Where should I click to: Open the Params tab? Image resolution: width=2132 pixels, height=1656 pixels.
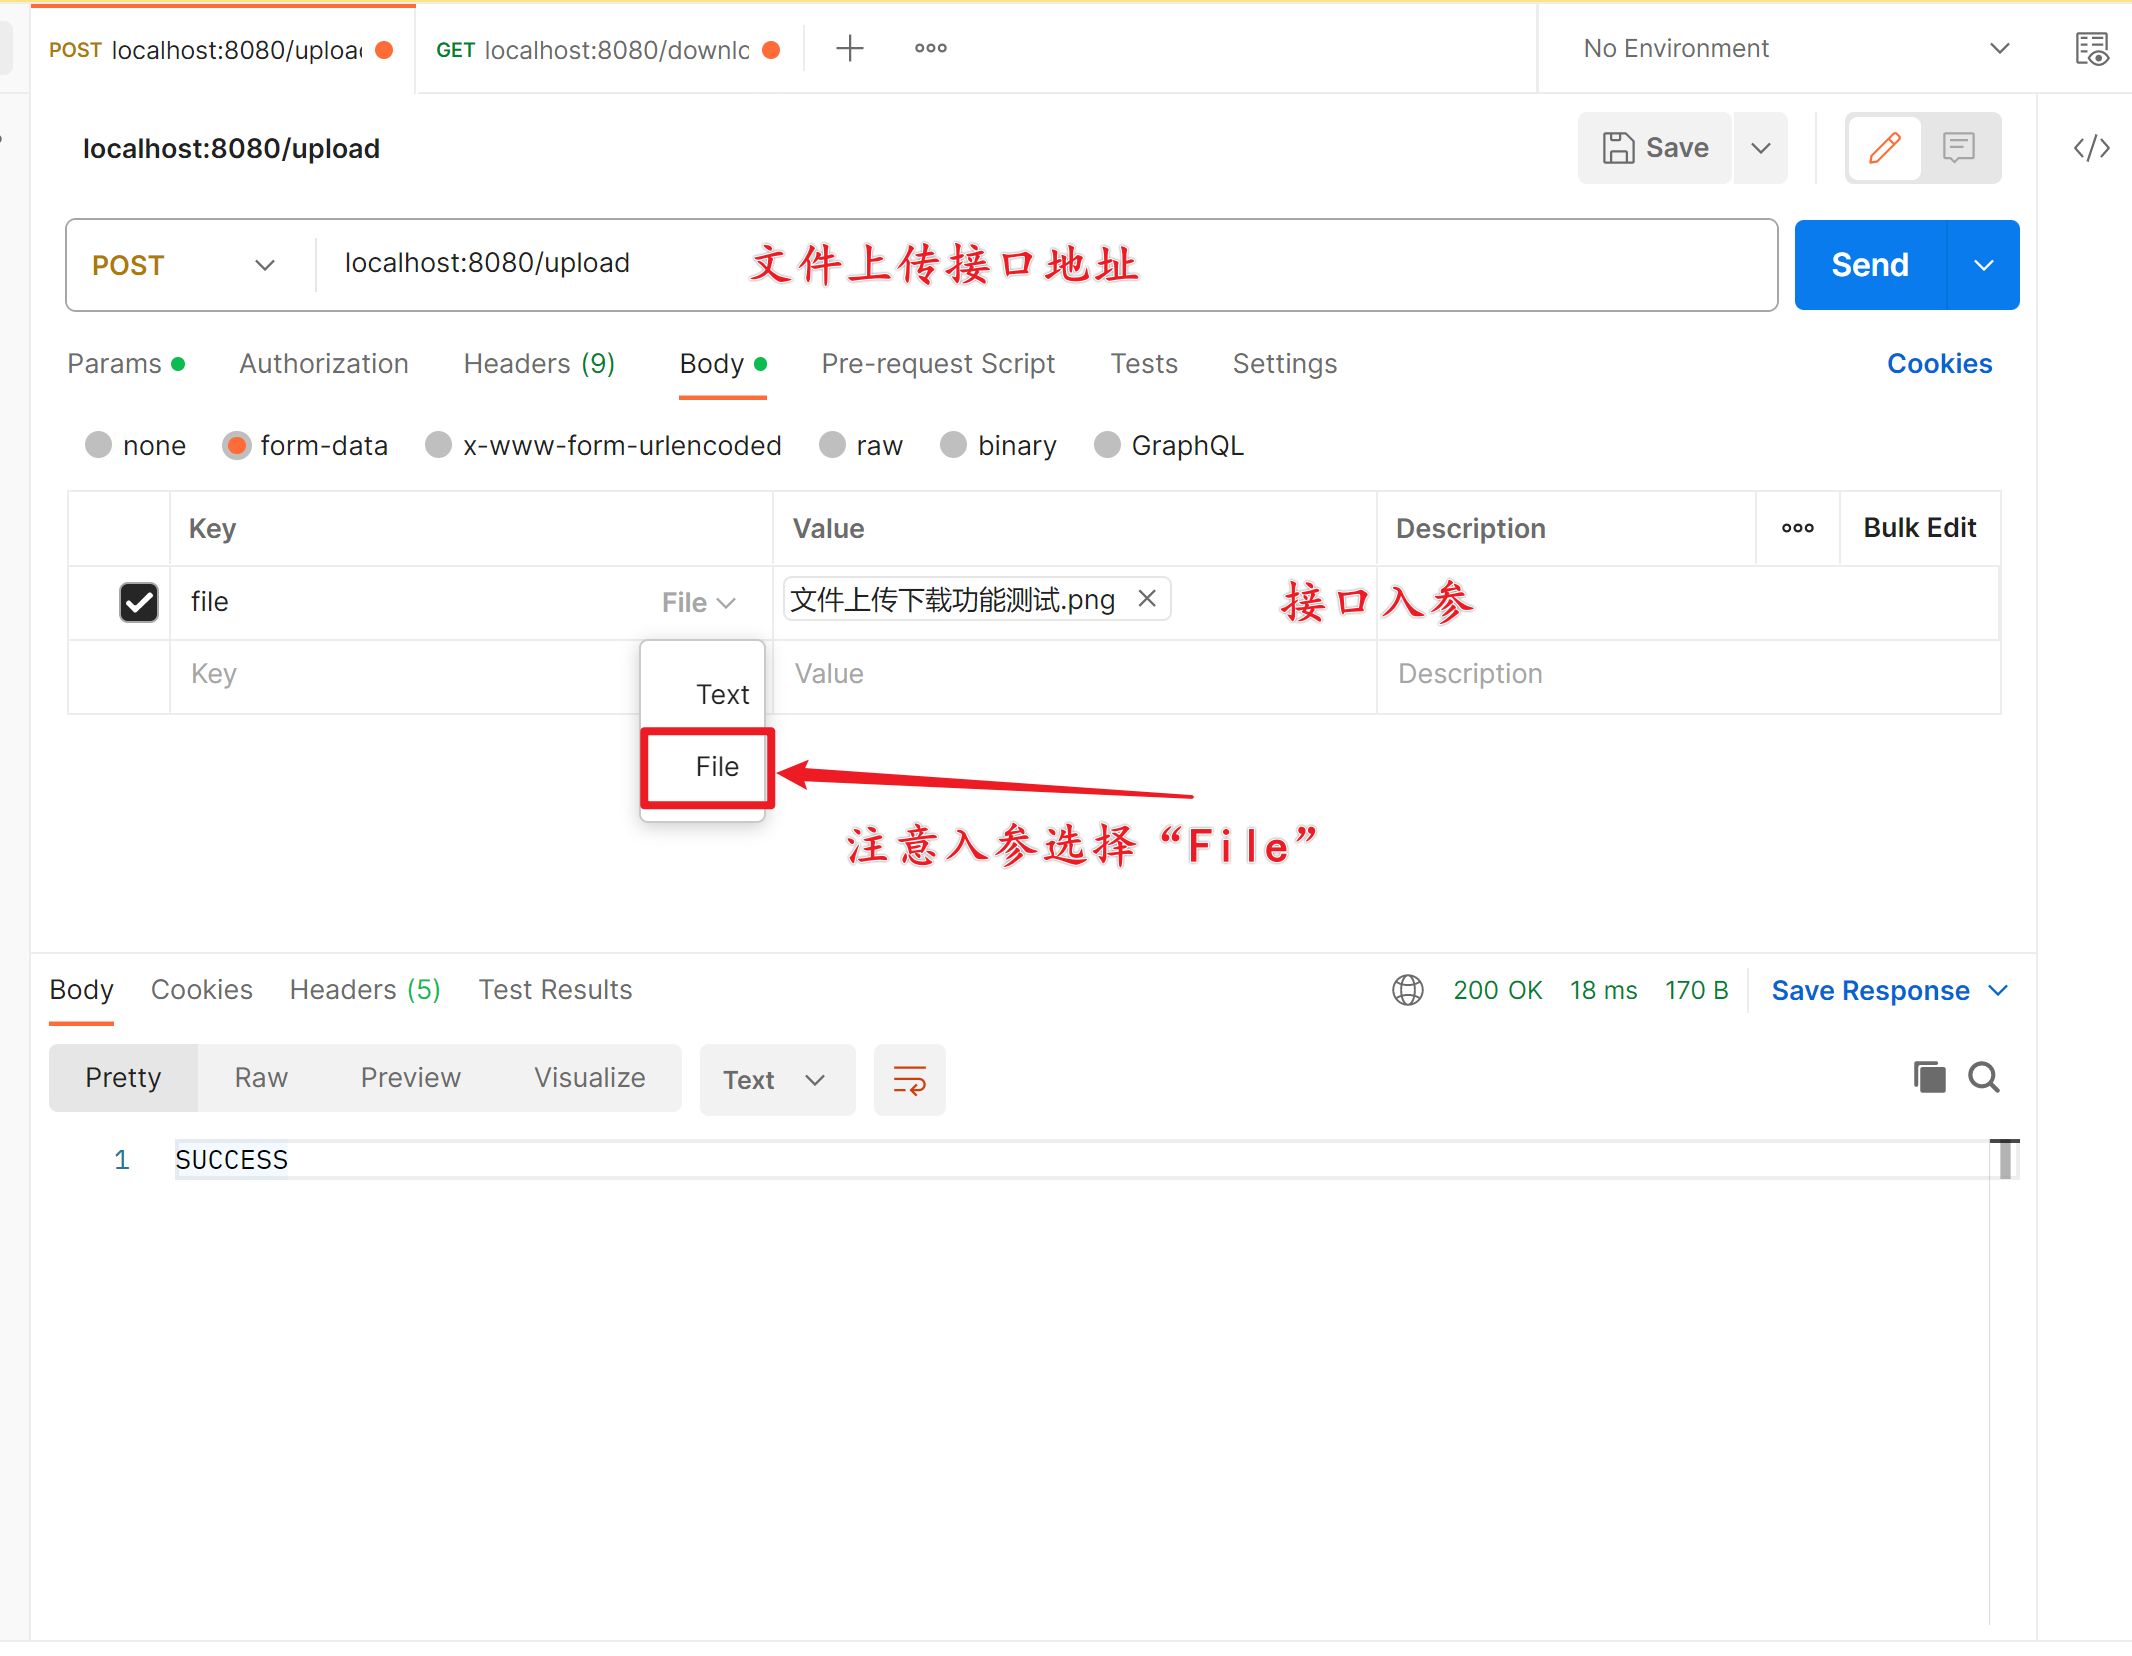click(126, 364)
